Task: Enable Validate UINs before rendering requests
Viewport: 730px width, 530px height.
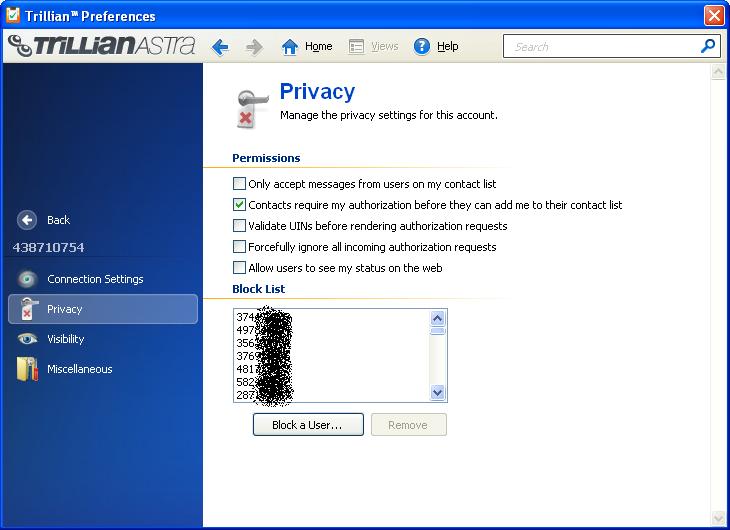Action: (239, 225)
